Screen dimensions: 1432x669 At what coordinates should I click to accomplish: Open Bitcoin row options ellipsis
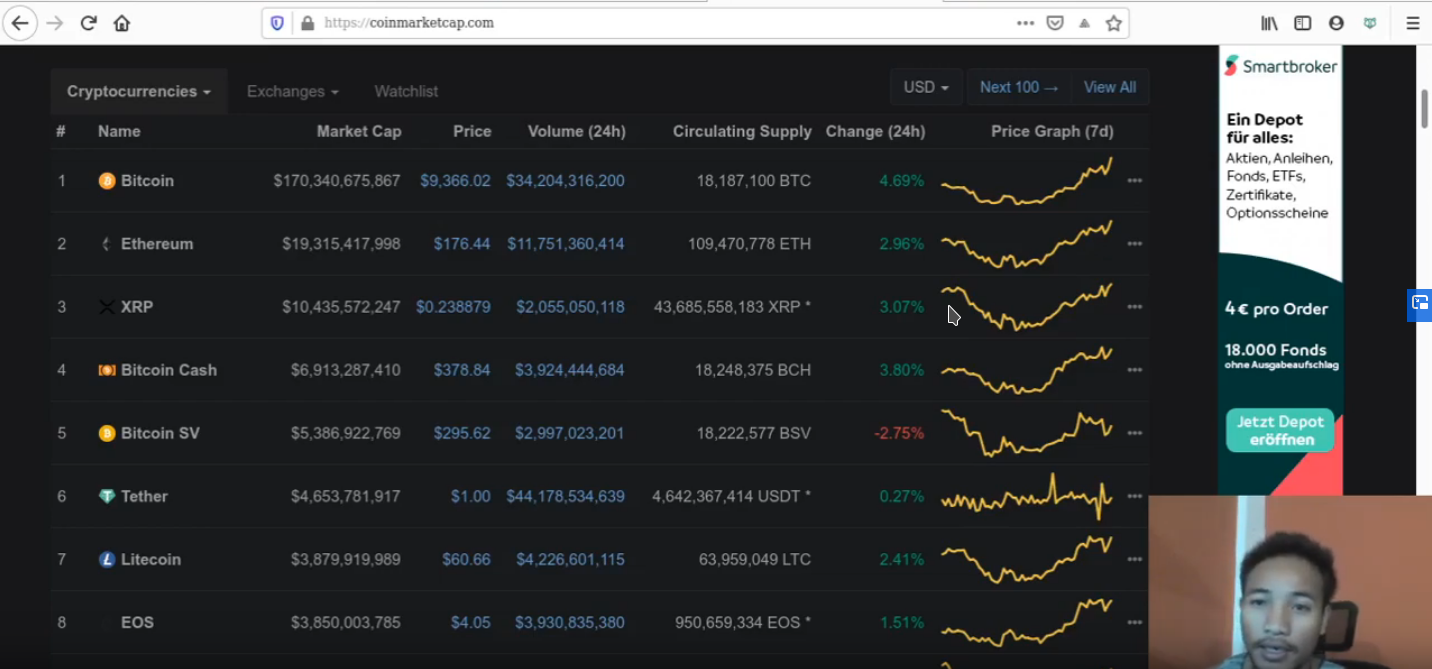coord(1134,181)
